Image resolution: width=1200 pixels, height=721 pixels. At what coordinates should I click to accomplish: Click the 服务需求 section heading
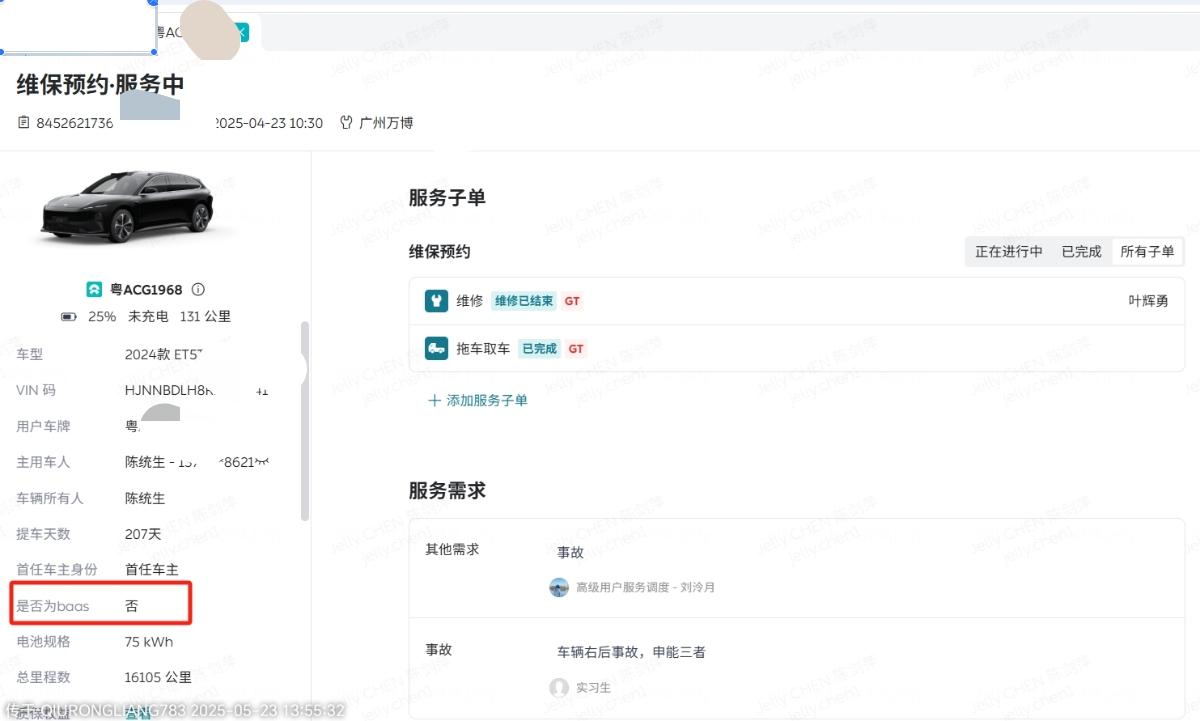pyautogui.click(x=447, y=491)
